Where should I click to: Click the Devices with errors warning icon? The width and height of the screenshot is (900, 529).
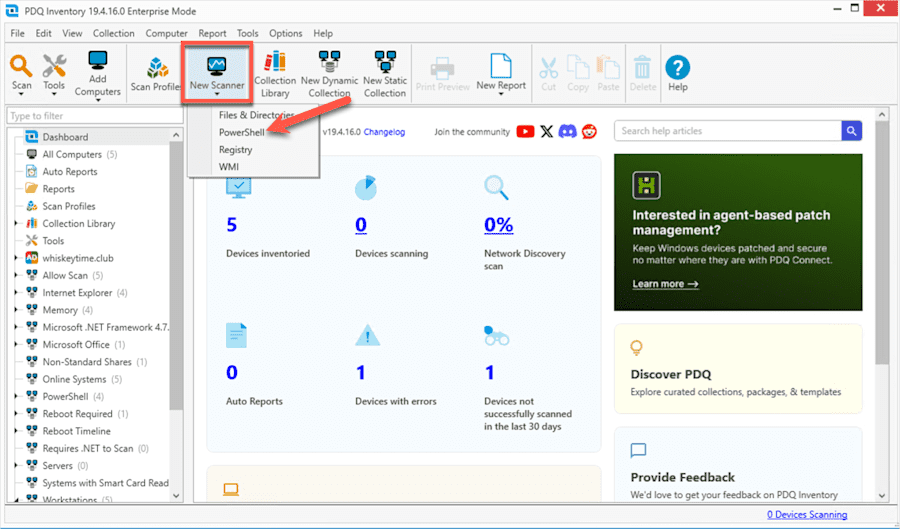click(367, 335)
